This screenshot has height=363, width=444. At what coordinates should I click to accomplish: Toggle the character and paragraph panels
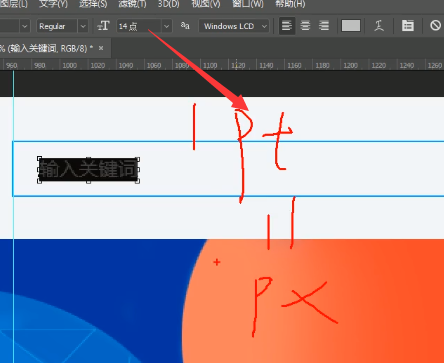click(x=408, y=26)
